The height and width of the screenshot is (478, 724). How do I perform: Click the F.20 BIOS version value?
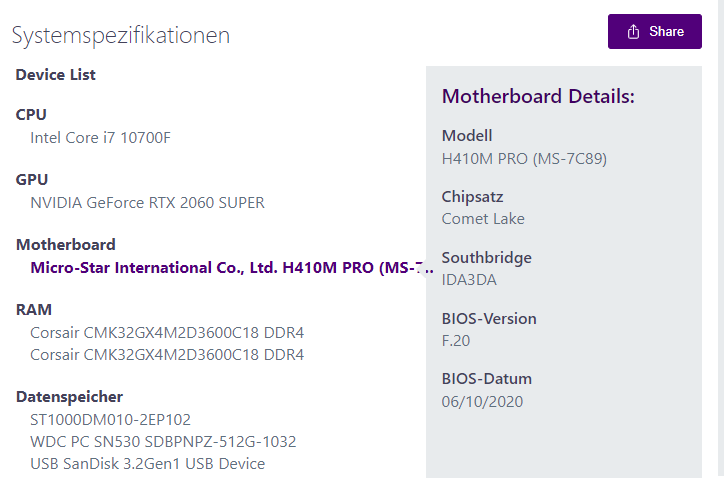click(456, 340)
